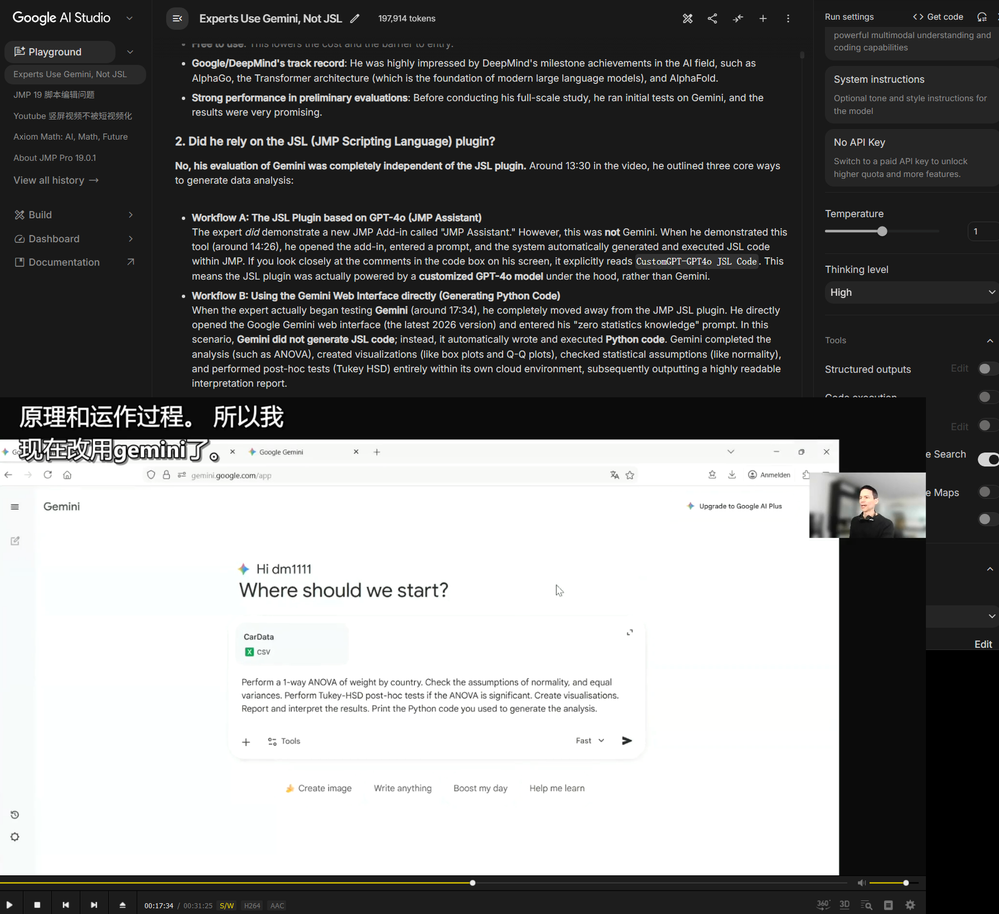
Task: Open the Fast model dropdown in Gemini
Action: pos(589,741)
